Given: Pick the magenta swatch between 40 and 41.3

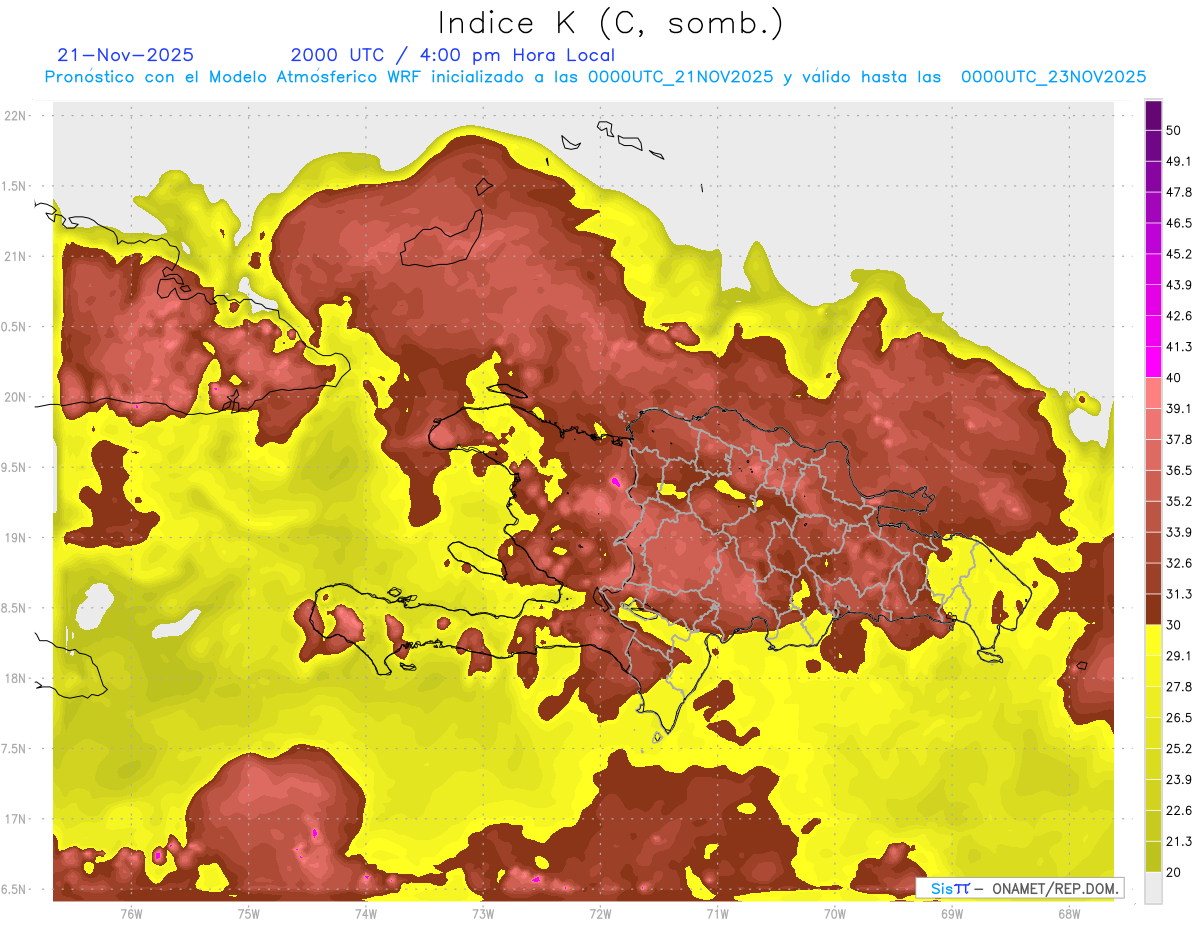Looking at the screenshot, I should (1153, 362).
